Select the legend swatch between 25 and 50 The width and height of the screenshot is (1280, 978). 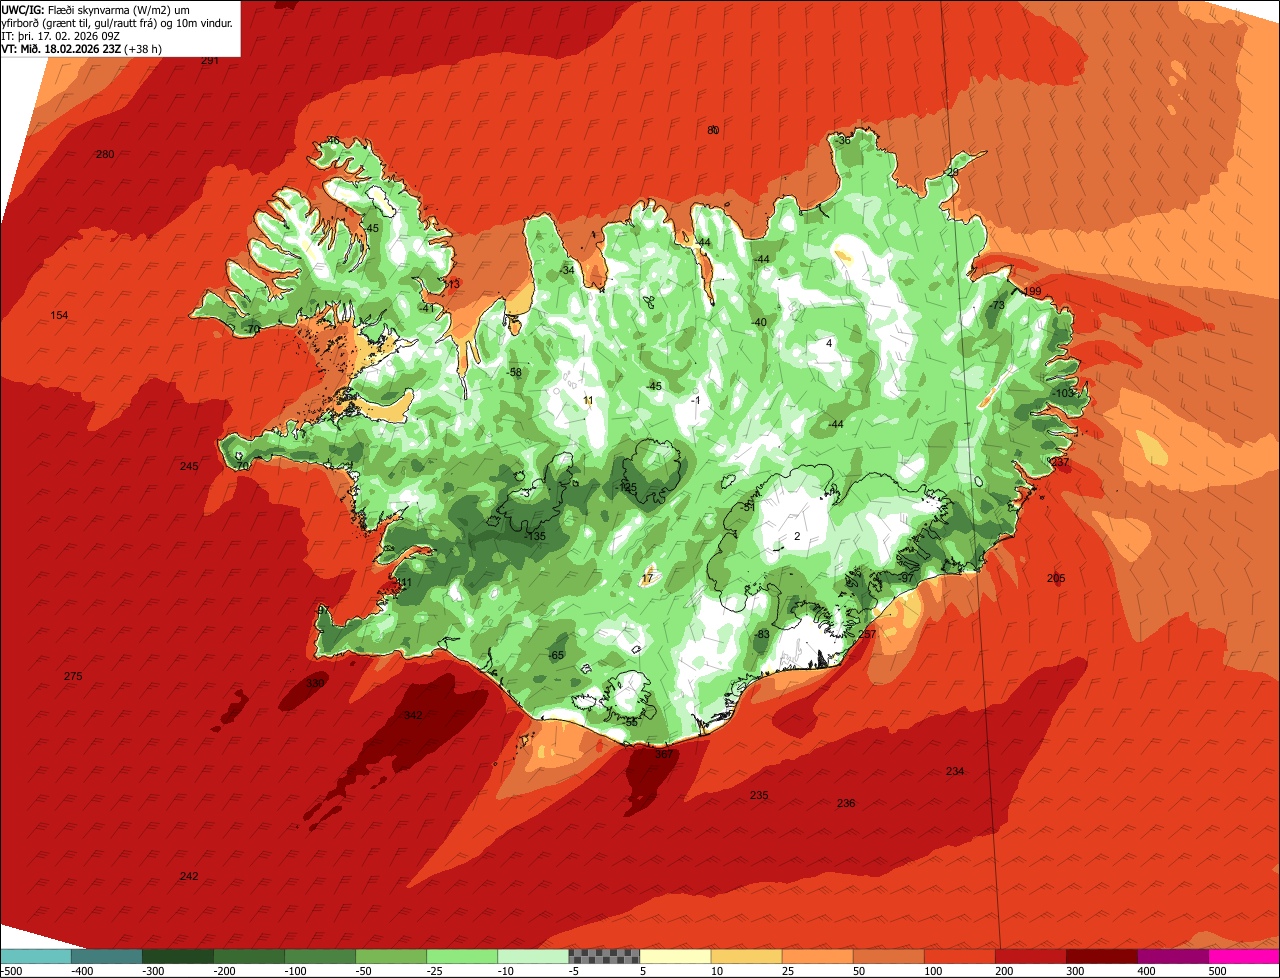point(817,956)
